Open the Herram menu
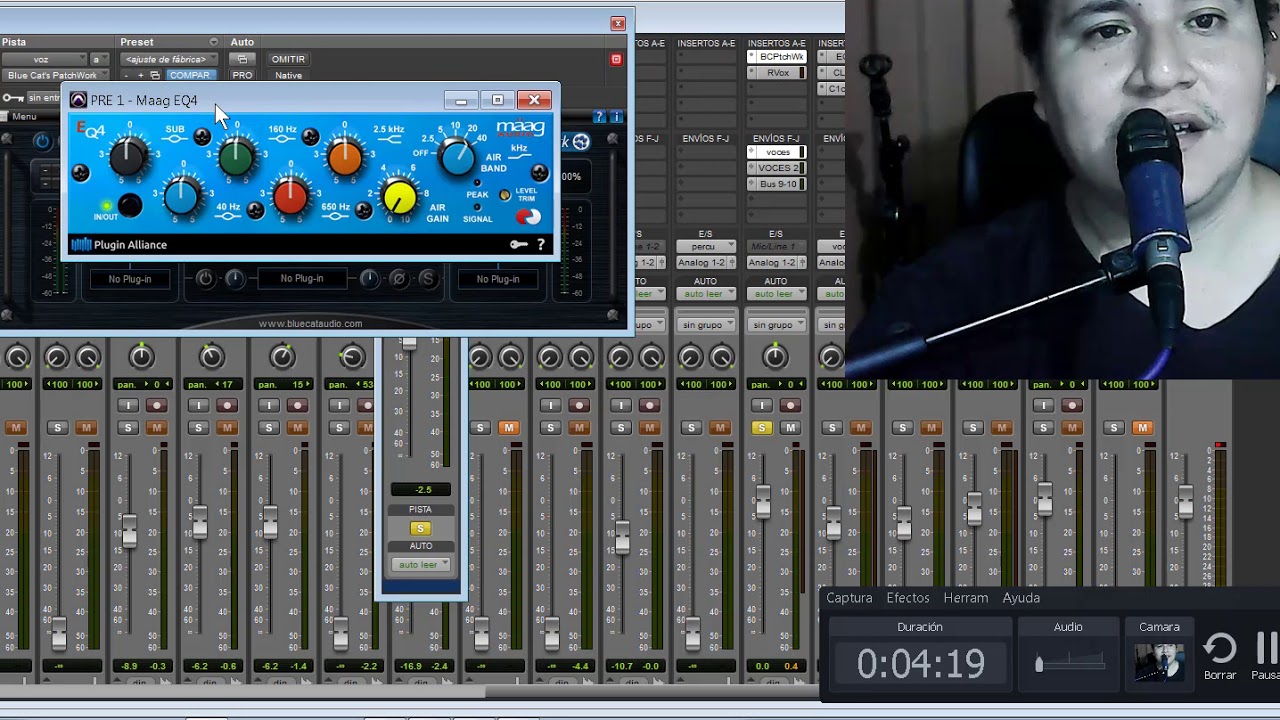Screen dimensions: 1280x720 [x=966, y=598]
